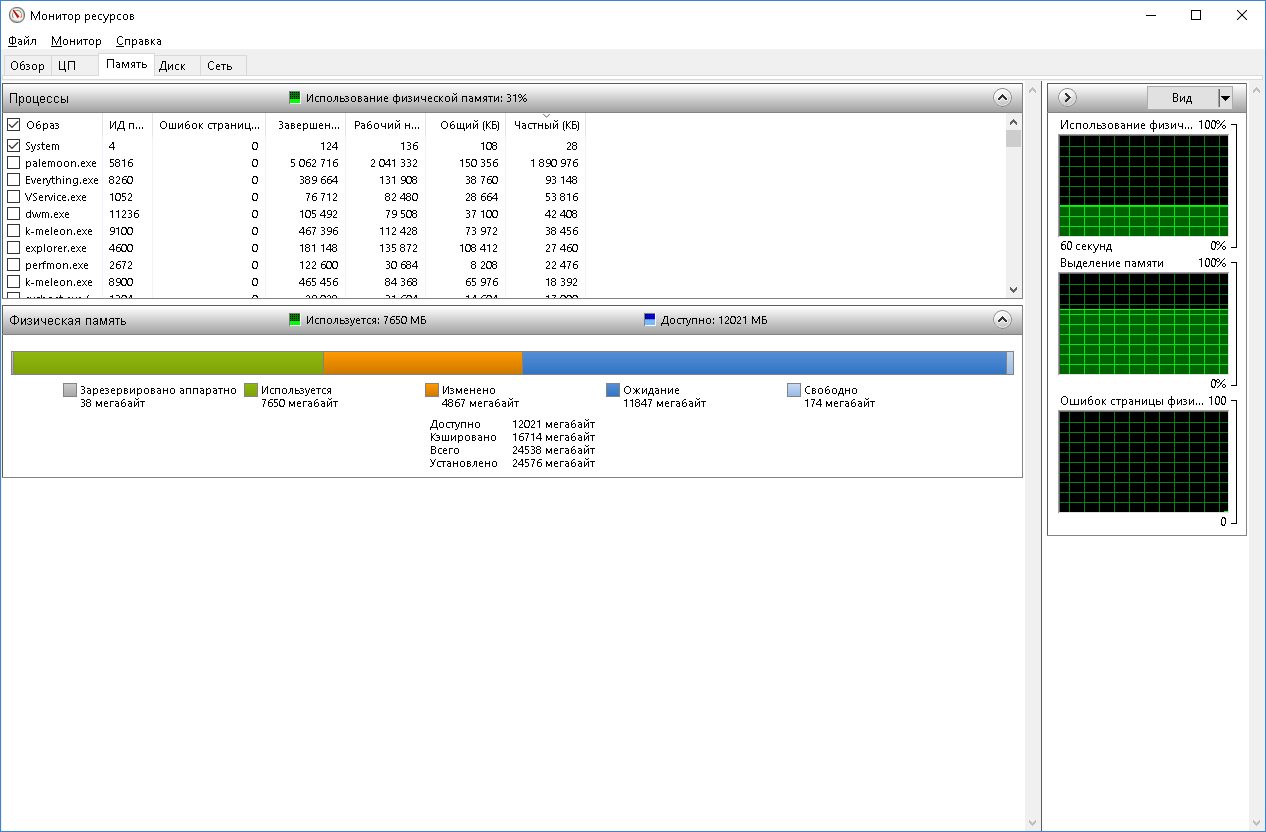The width and height of the screenshot is (1266, 832).
Task: Click the orange modified segment of memory bar
Action: (x=423, y=363)
